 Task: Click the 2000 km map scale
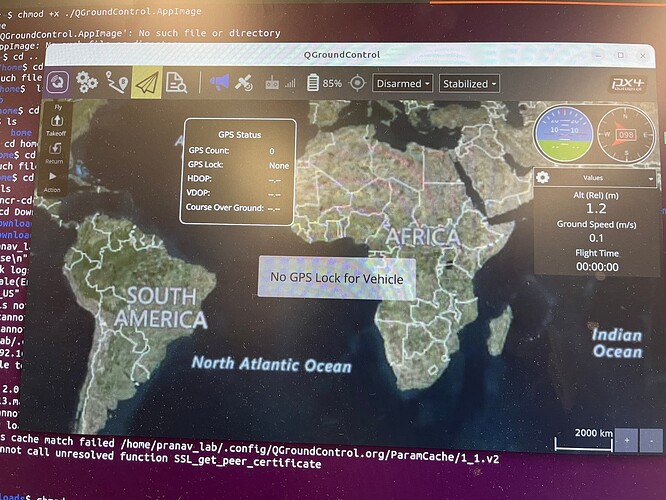(584, 440)
